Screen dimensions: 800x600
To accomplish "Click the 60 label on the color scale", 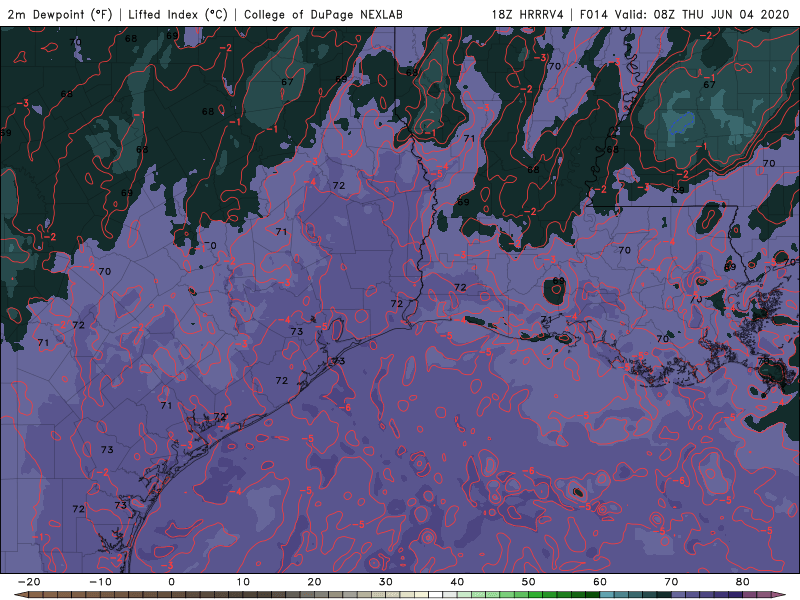I will pos(600,582).
